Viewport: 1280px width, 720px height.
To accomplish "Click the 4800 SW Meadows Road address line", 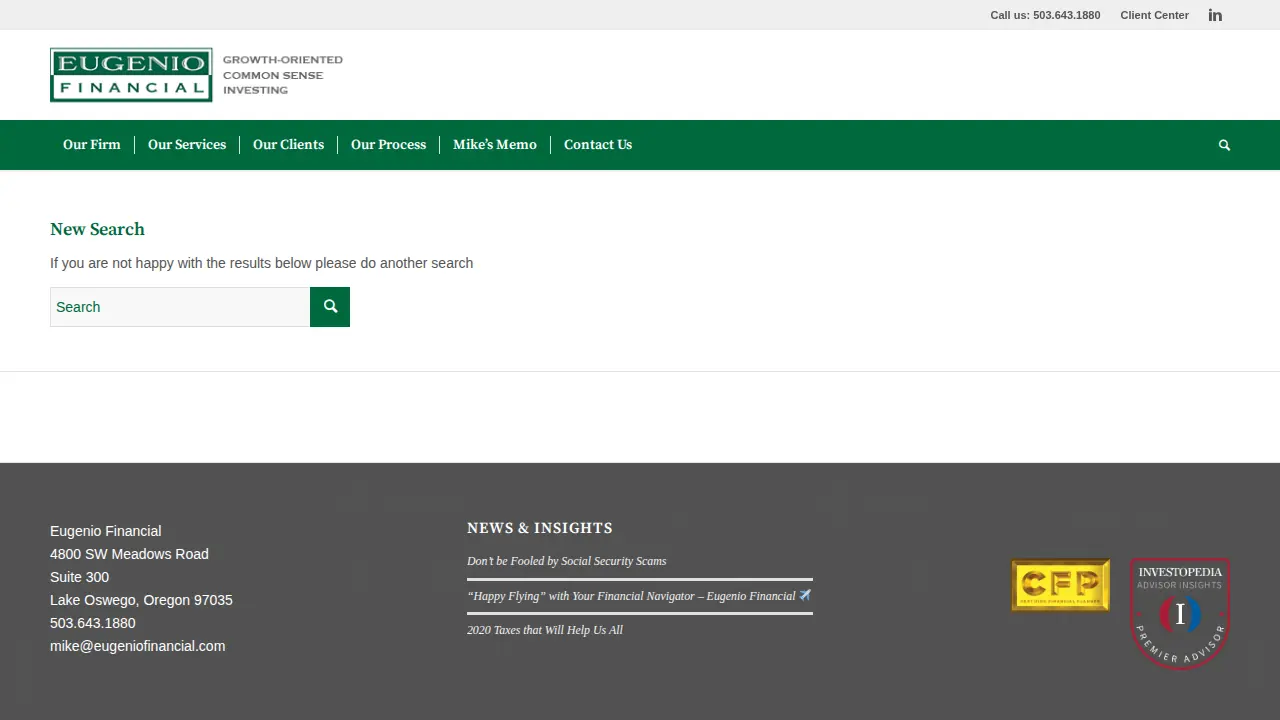I will pyautogui.click(x=129, y=554).
